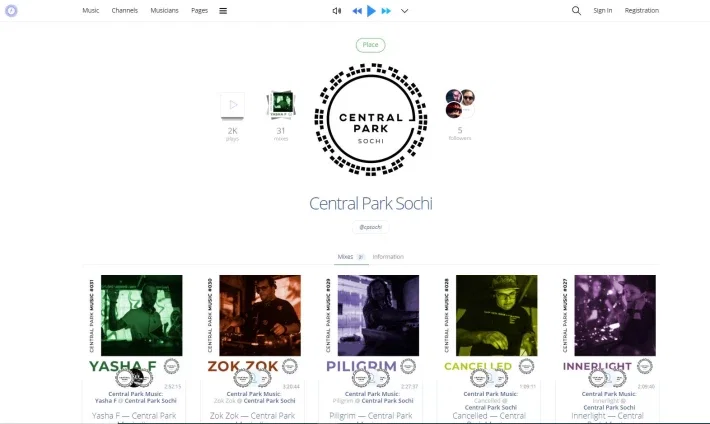View the 5 followers avatars

point(460,104)
